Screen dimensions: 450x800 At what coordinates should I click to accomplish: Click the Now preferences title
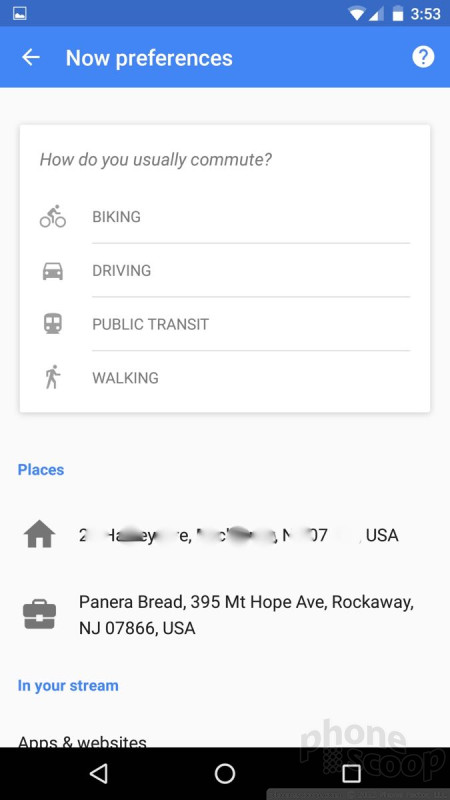pos(149,58)
